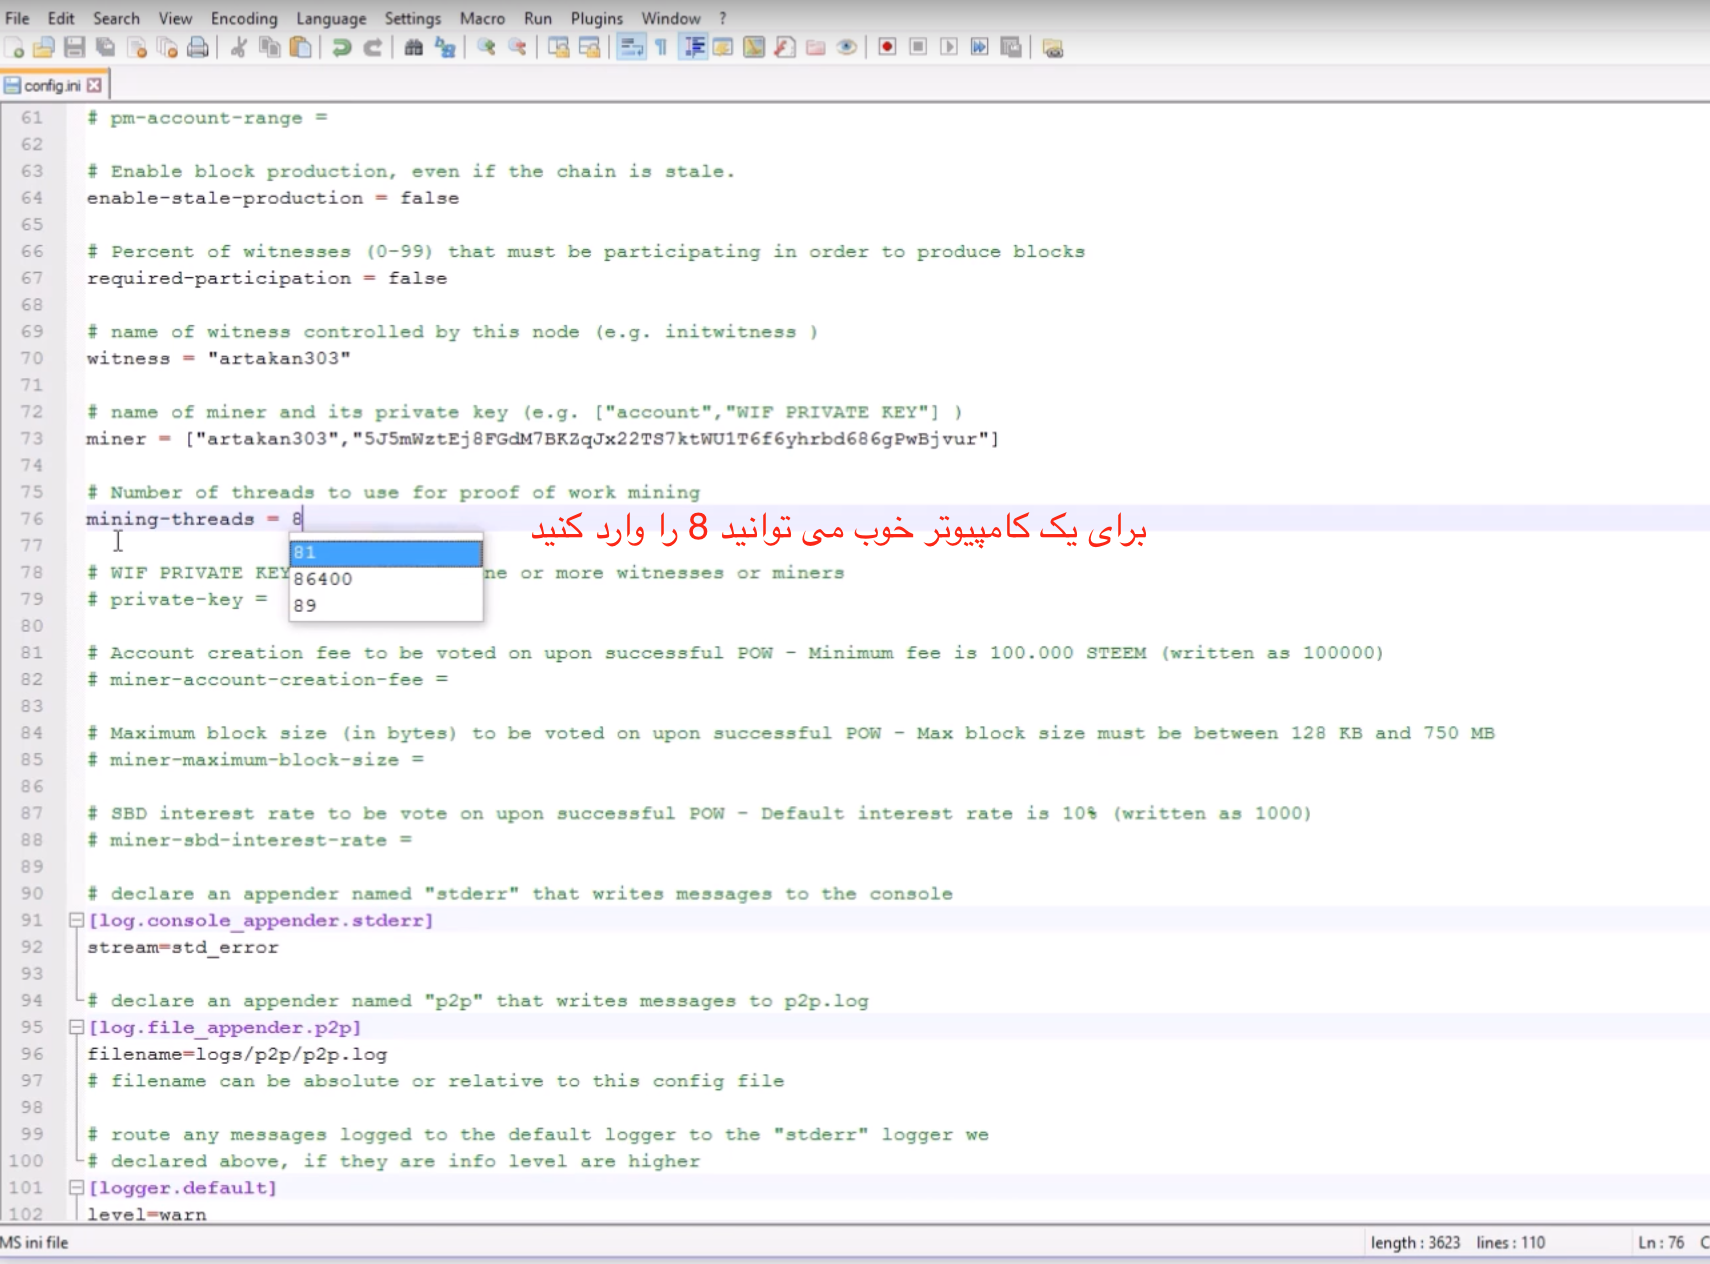Click 'length : 3623' in the status bar
1710x1264 pixels.
click(1415, 1243)
